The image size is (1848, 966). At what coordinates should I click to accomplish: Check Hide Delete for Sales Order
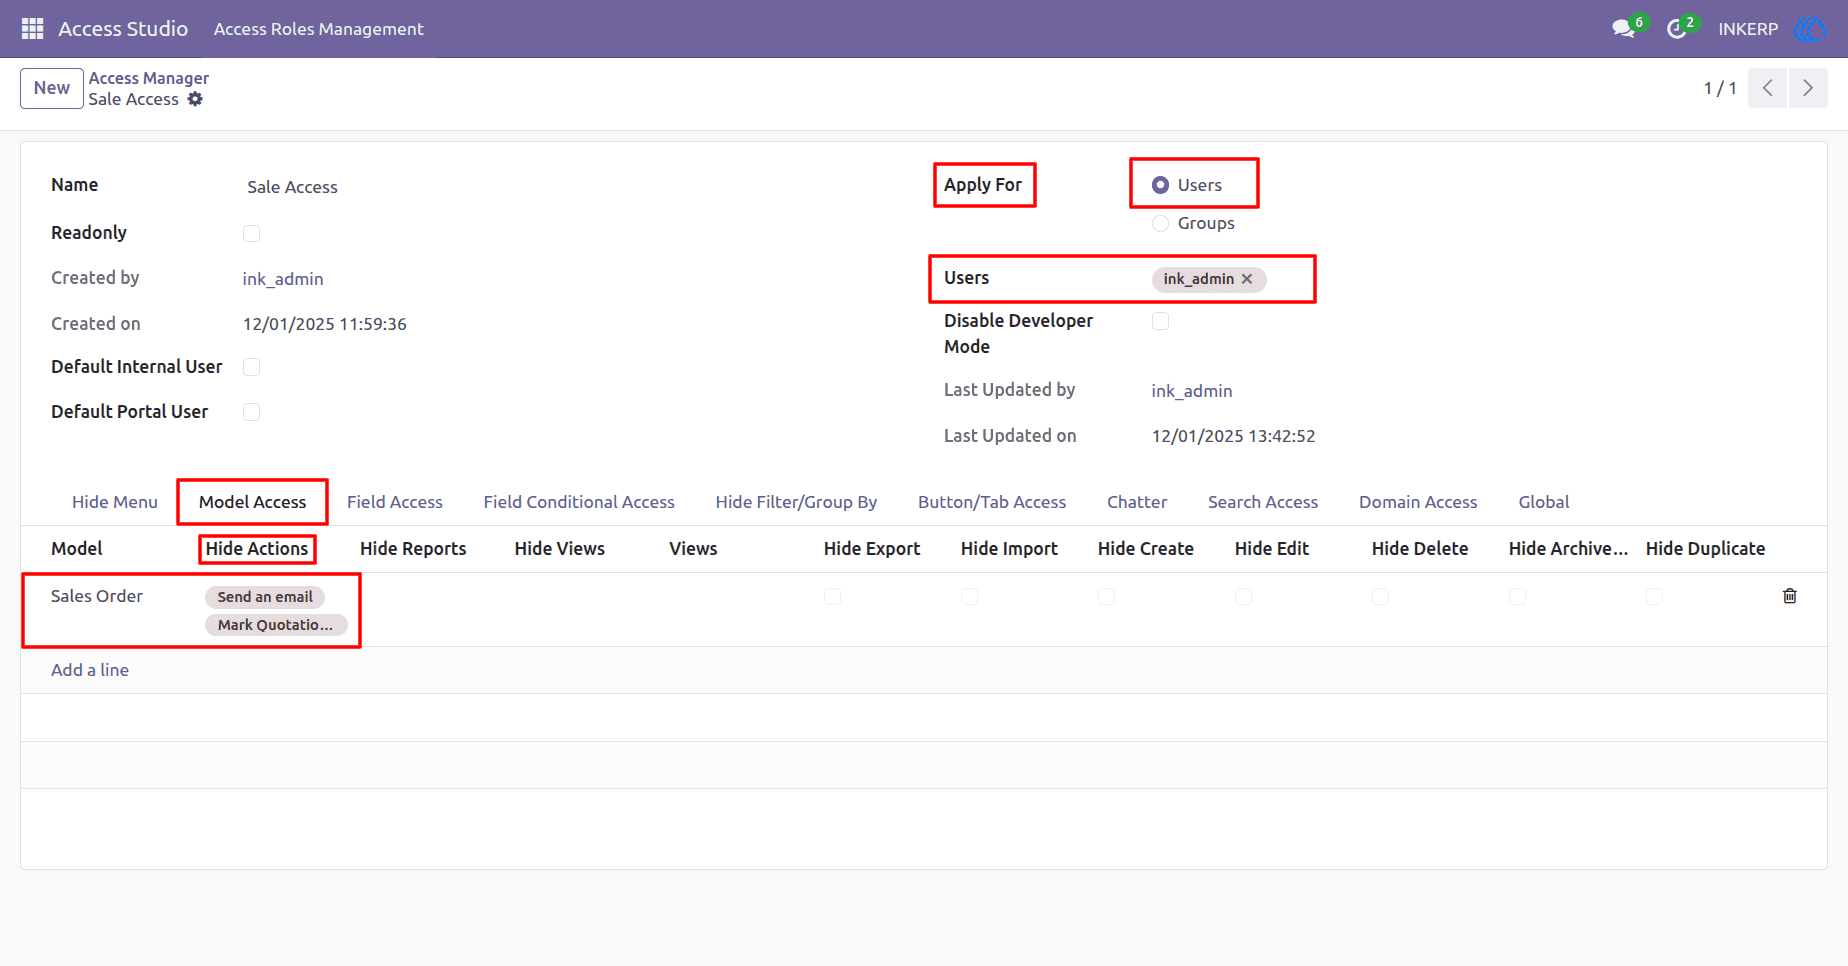tap(1380, 596)
